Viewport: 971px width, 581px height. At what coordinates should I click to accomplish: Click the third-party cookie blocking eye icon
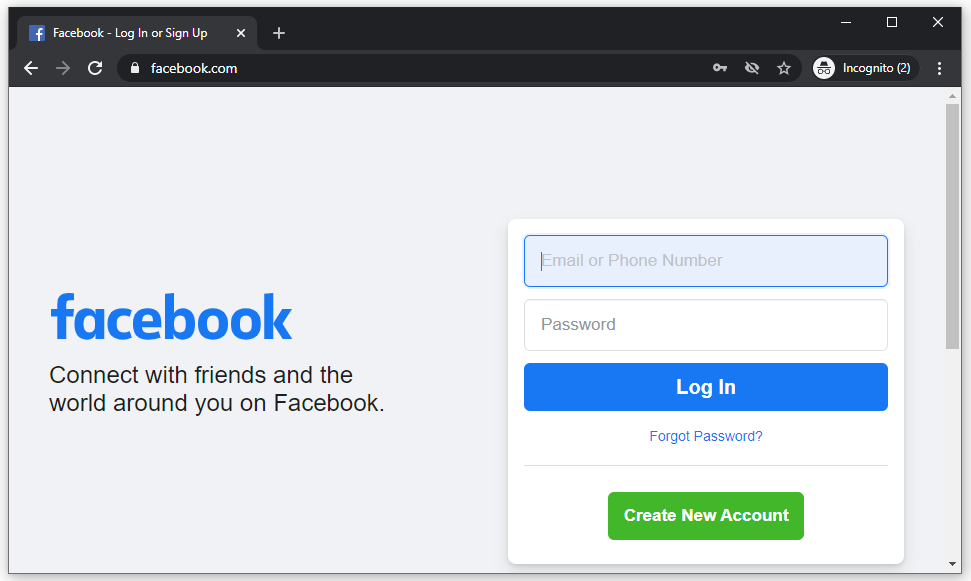point(752,68)
